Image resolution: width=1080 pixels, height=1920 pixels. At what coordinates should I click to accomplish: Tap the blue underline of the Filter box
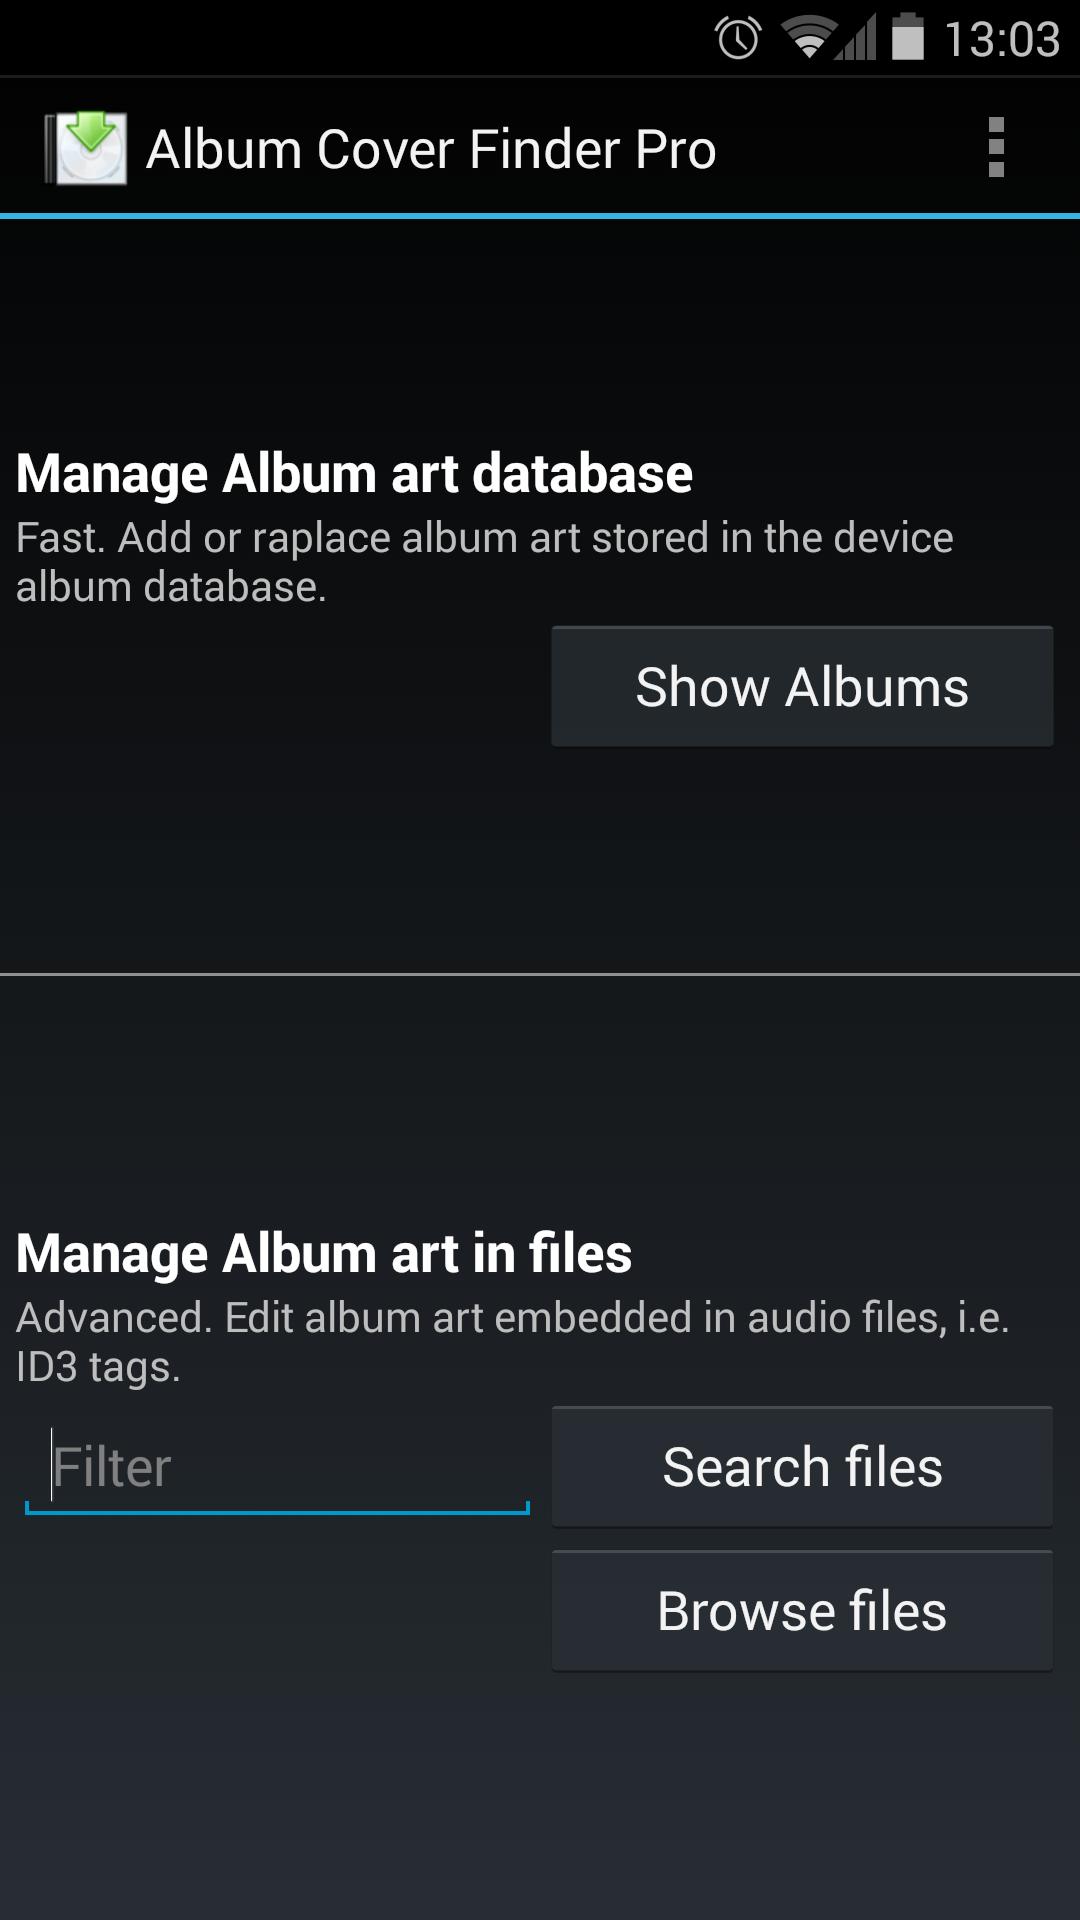277,1512
